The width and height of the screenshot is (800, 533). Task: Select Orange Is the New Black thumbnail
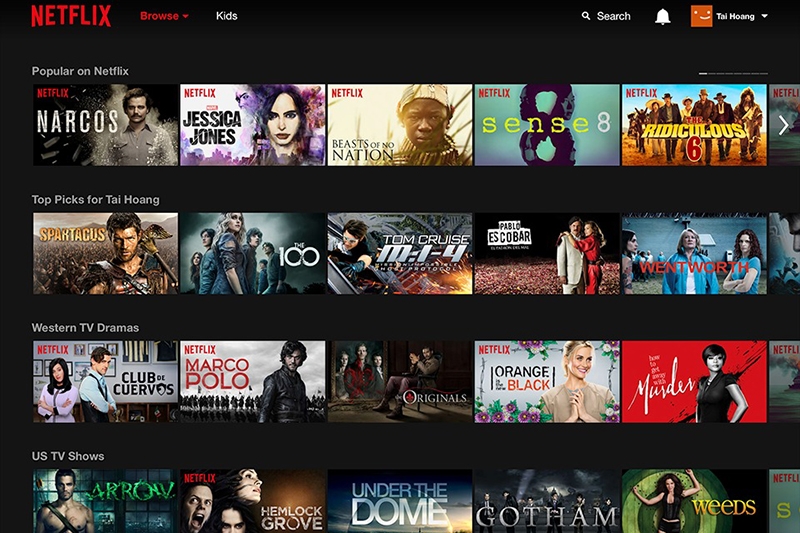coord(547,382)
